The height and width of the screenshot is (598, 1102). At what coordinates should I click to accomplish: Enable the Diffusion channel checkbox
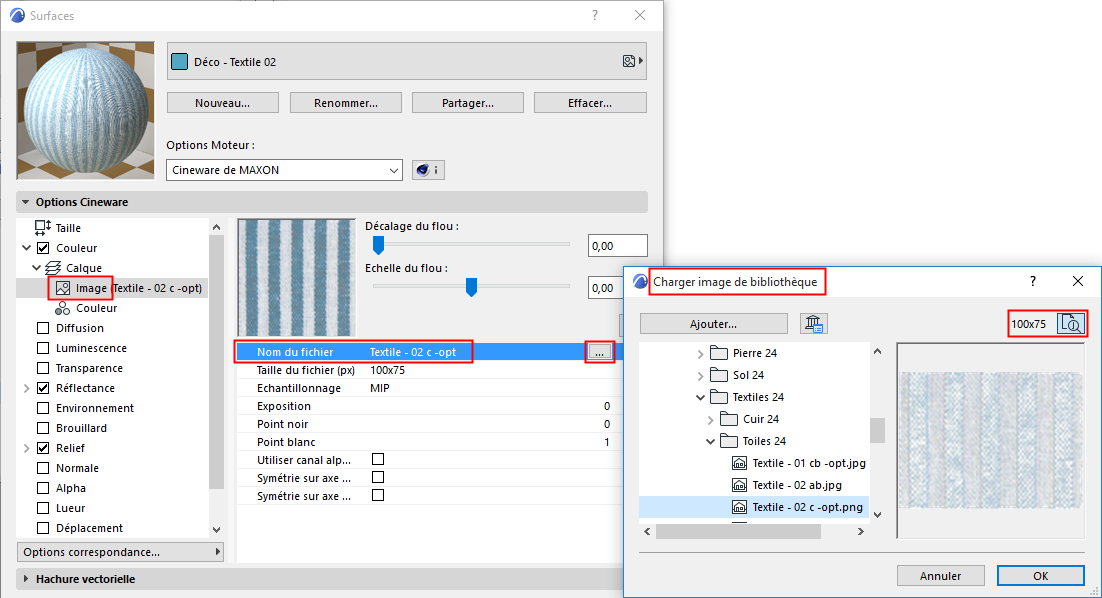43,328
